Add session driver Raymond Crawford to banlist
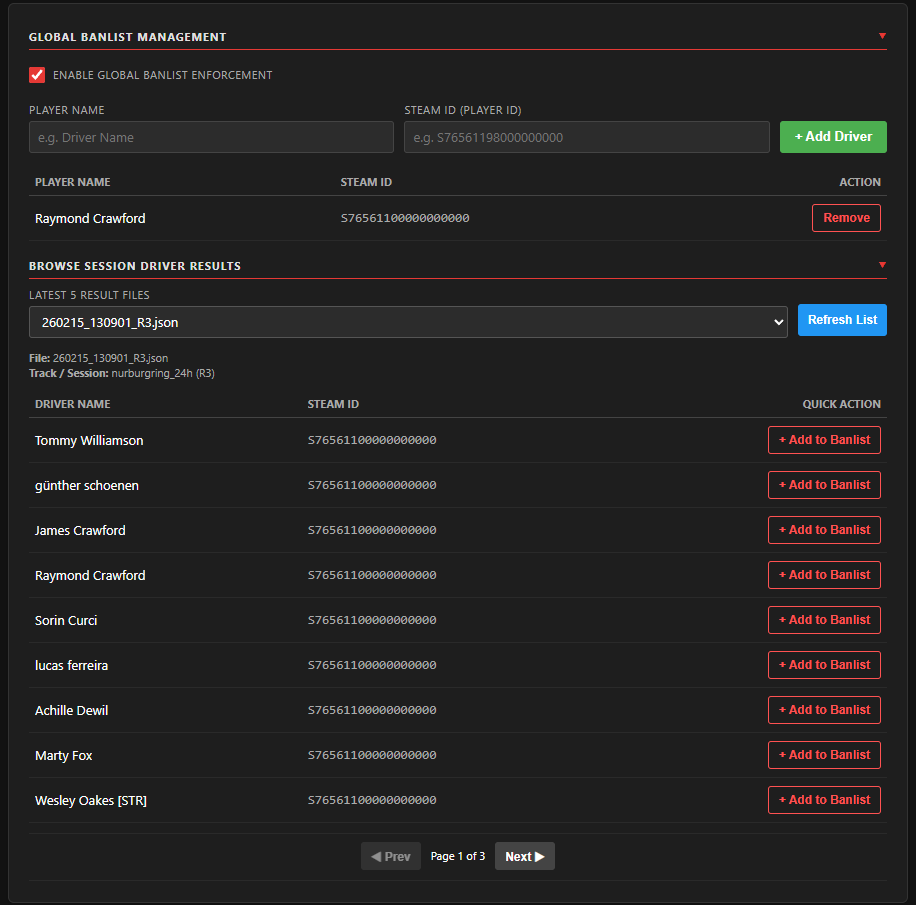The height and width of the screenshot is (905, 916). coord(824,575)
